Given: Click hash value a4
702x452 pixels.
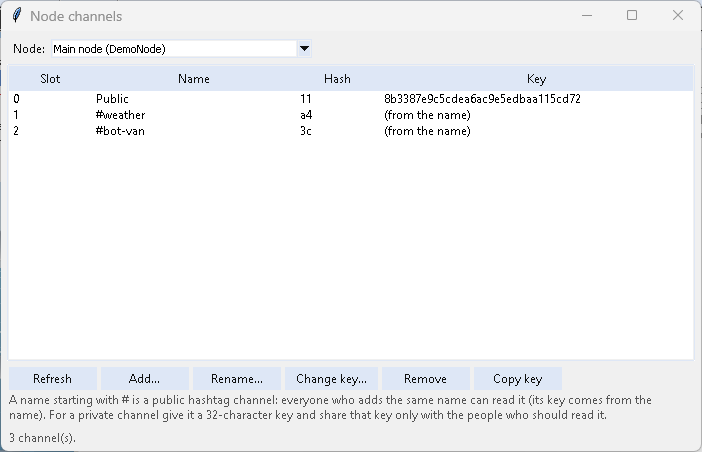Looking at the screenshot, I should 306,115.
